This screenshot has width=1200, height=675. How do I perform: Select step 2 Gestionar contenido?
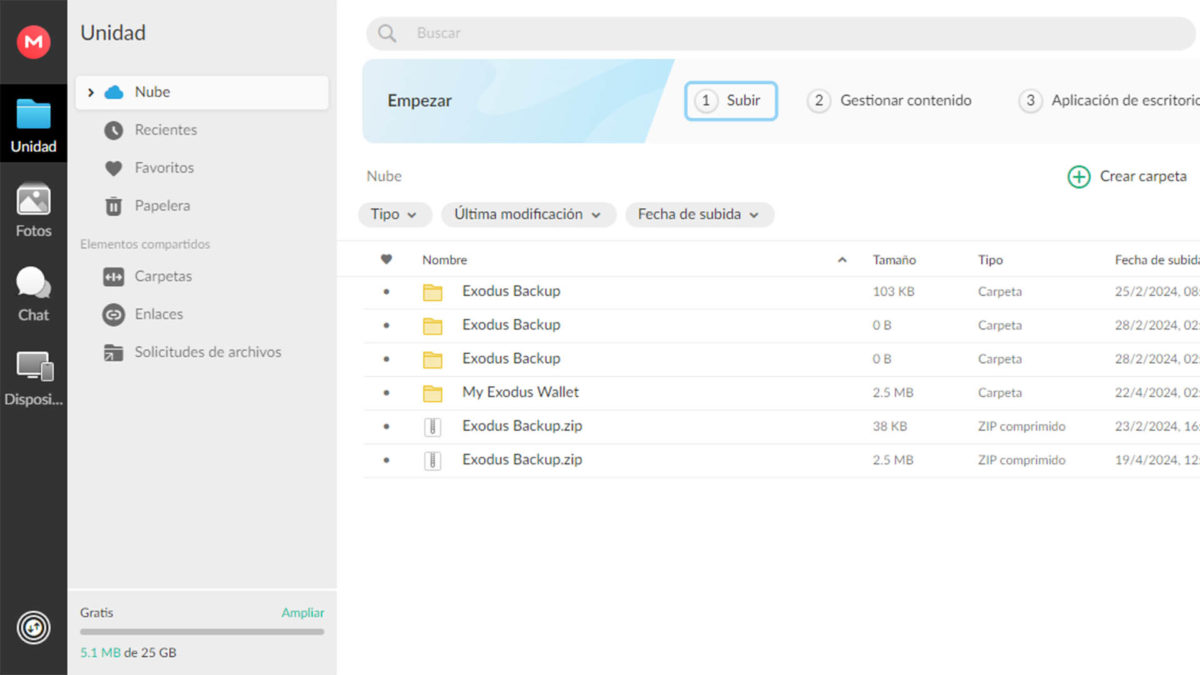[x=890, y=101]
